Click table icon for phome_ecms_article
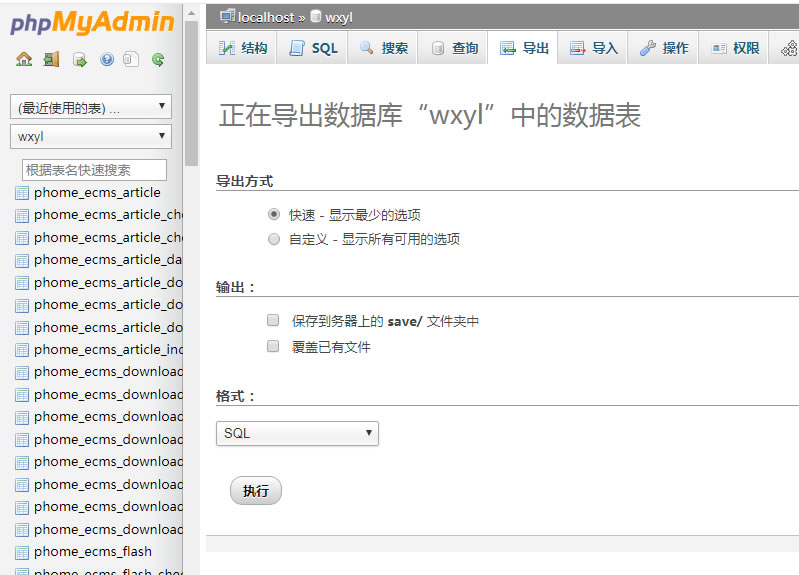The image size is (799, 575). pos(22,193)
